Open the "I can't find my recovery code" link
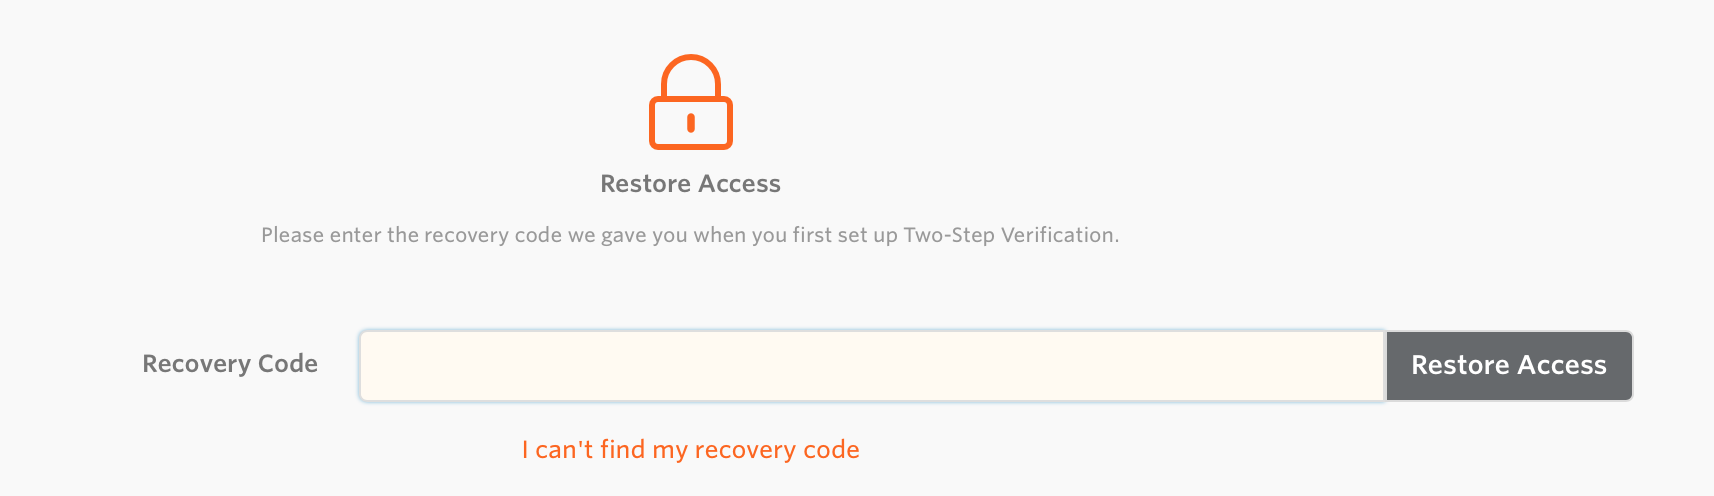The height and width of the screenshot is (496, 1714). pyautogui.click(x=690, y=450)
